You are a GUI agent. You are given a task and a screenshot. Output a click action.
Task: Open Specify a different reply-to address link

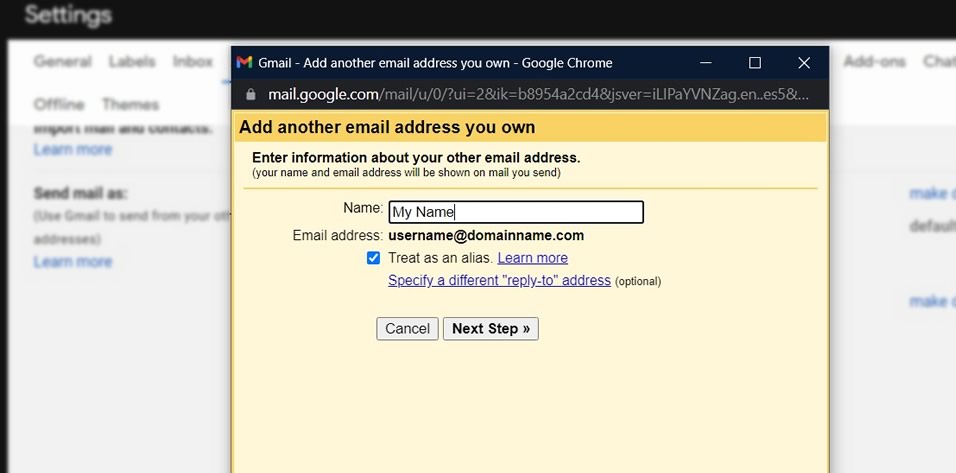(x=499, y=280)
